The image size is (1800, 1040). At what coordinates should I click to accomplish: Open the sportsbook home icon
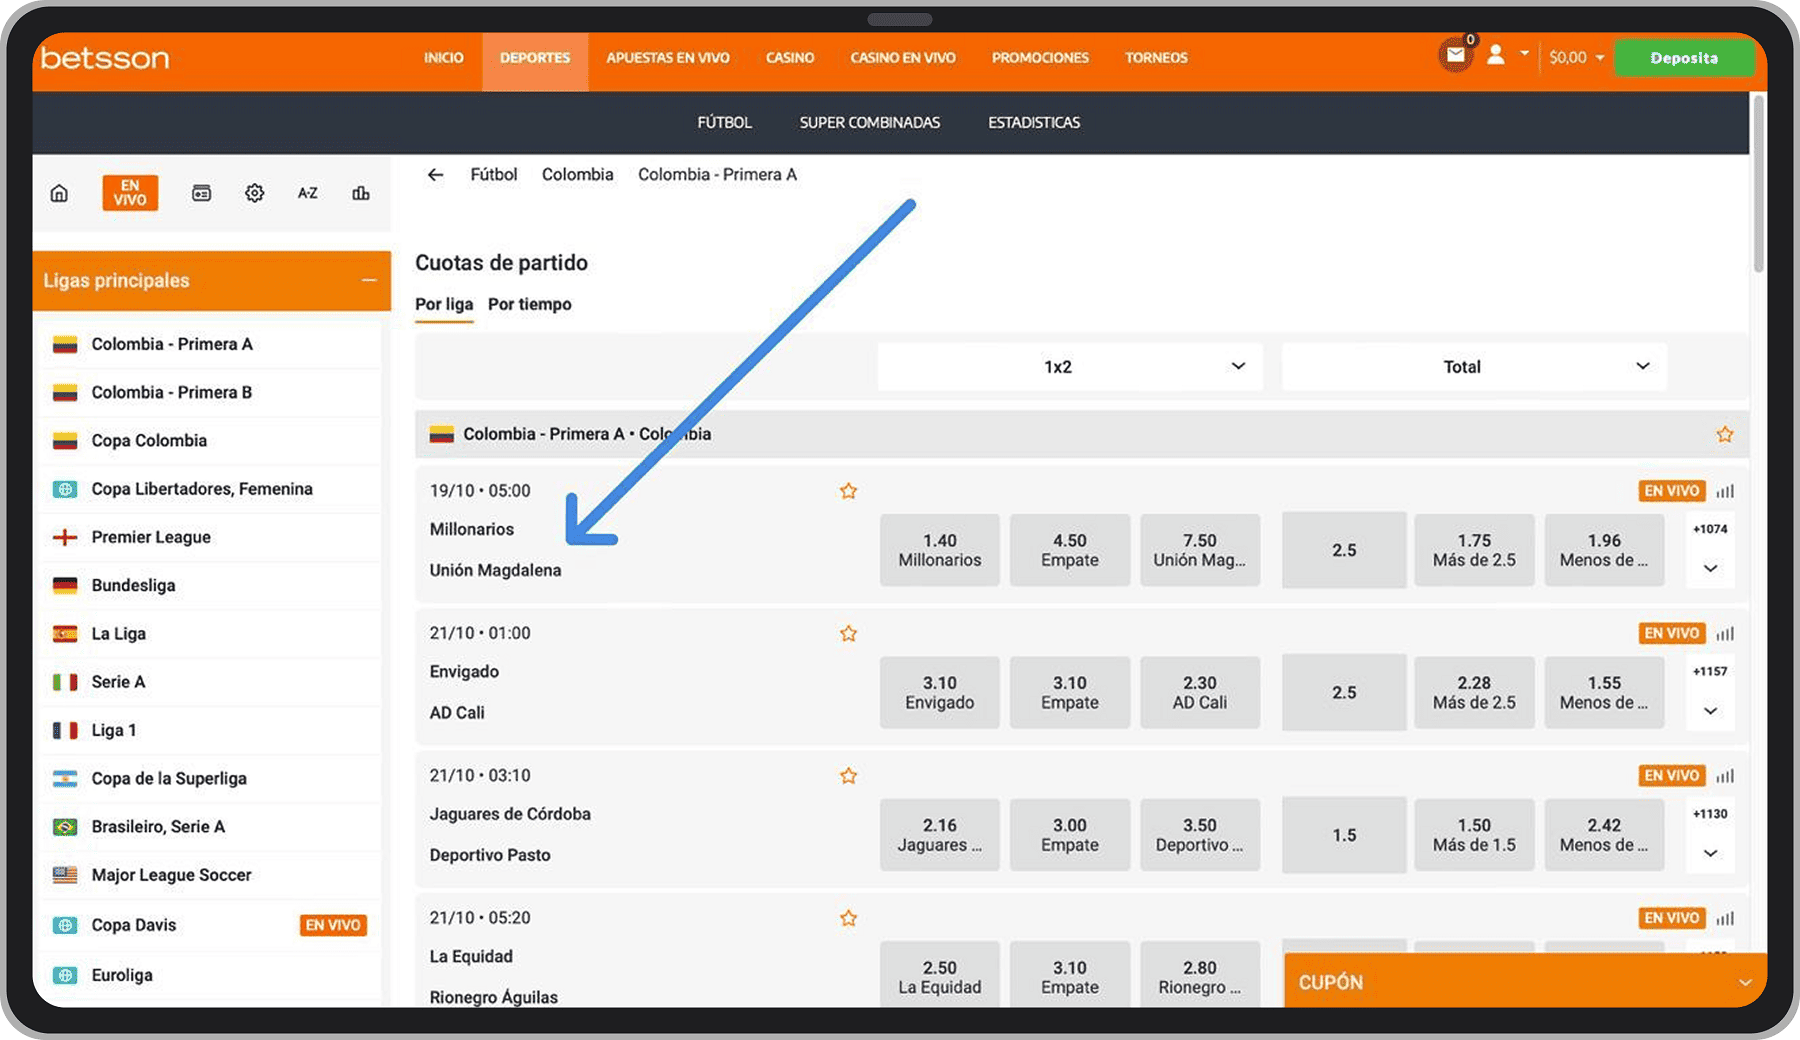59,193
